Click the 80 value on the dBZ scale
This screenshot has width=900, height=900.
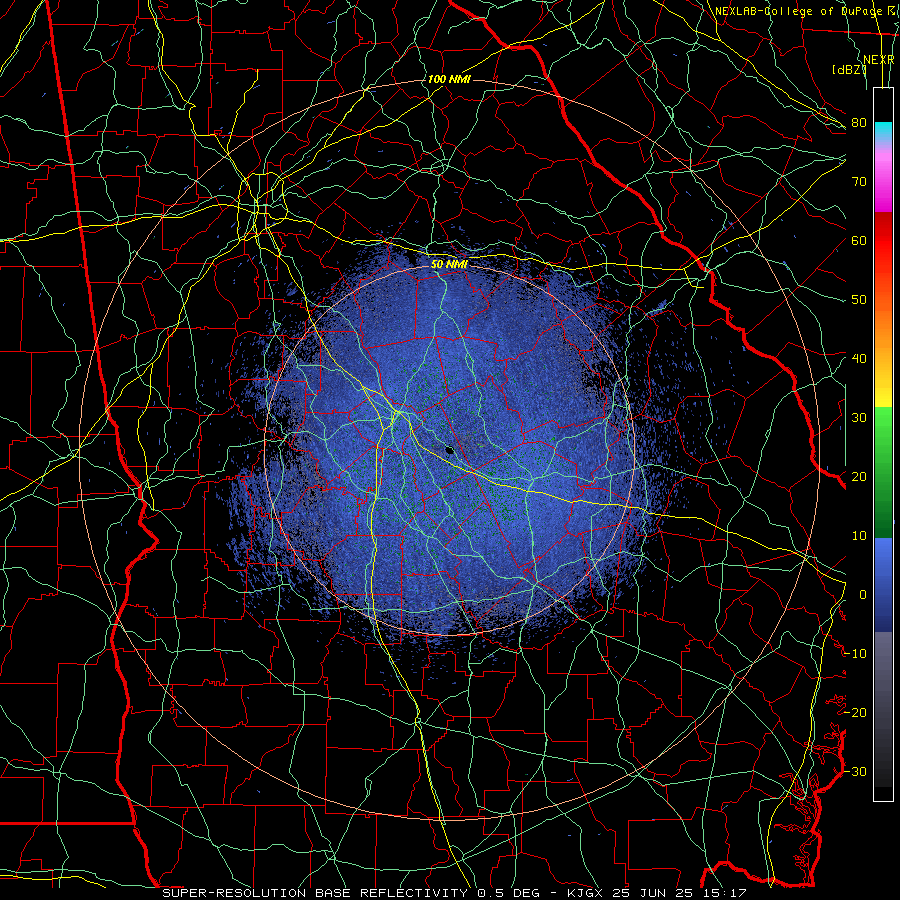pos(859,123)
